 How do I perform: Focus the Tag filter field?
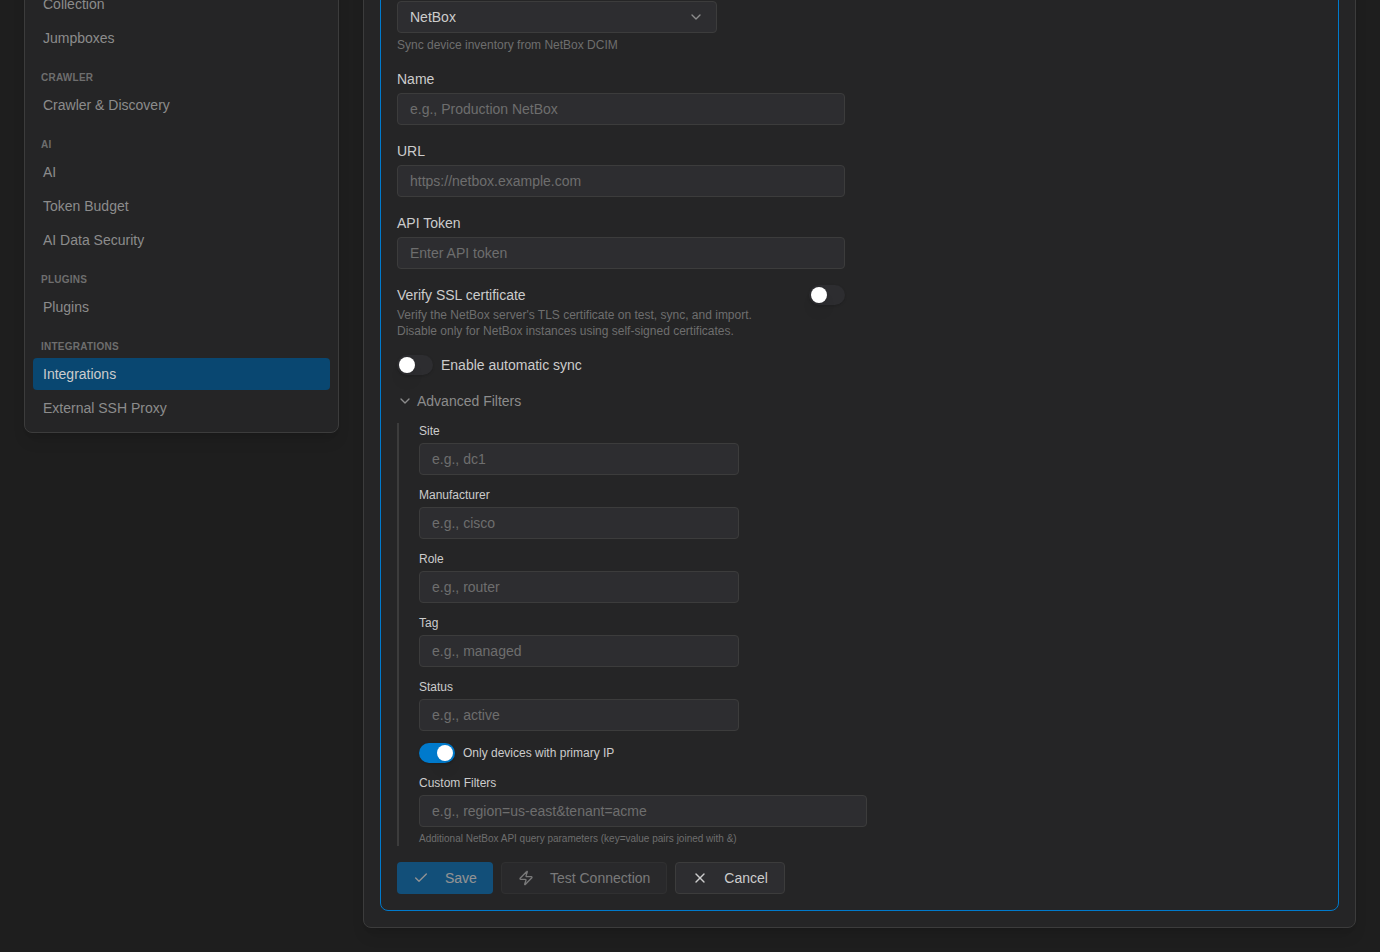pyautogui.click(x=579, y=651)
